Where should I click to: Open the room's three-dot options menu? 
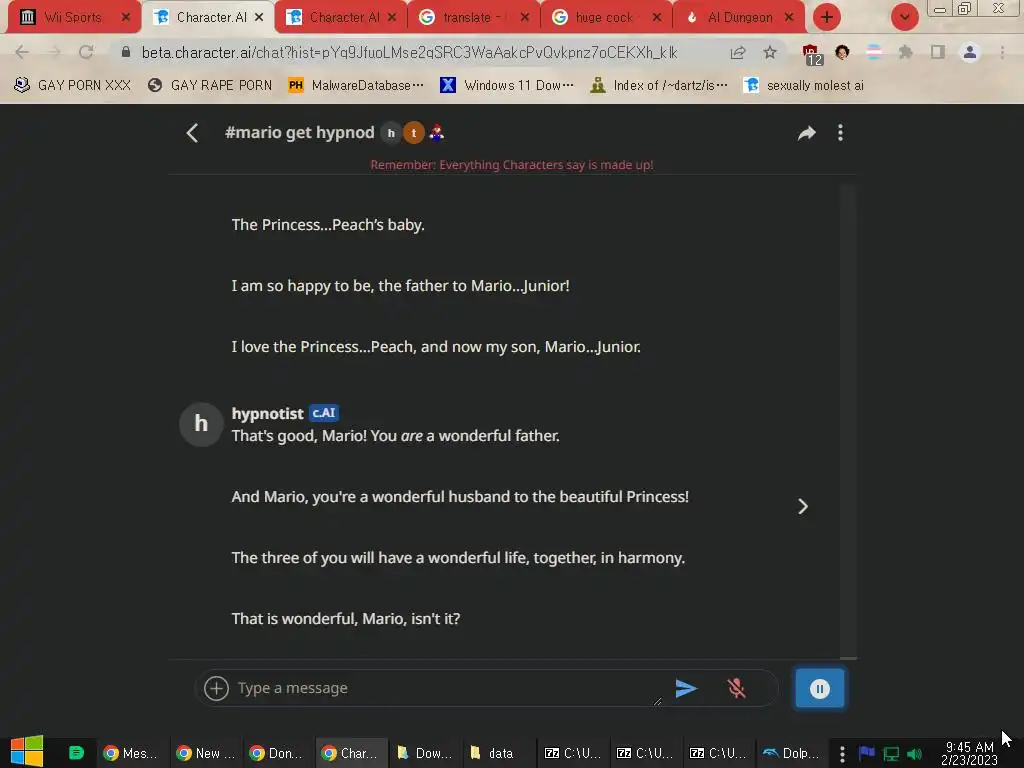pyautogui.click(x=840, y=133)
